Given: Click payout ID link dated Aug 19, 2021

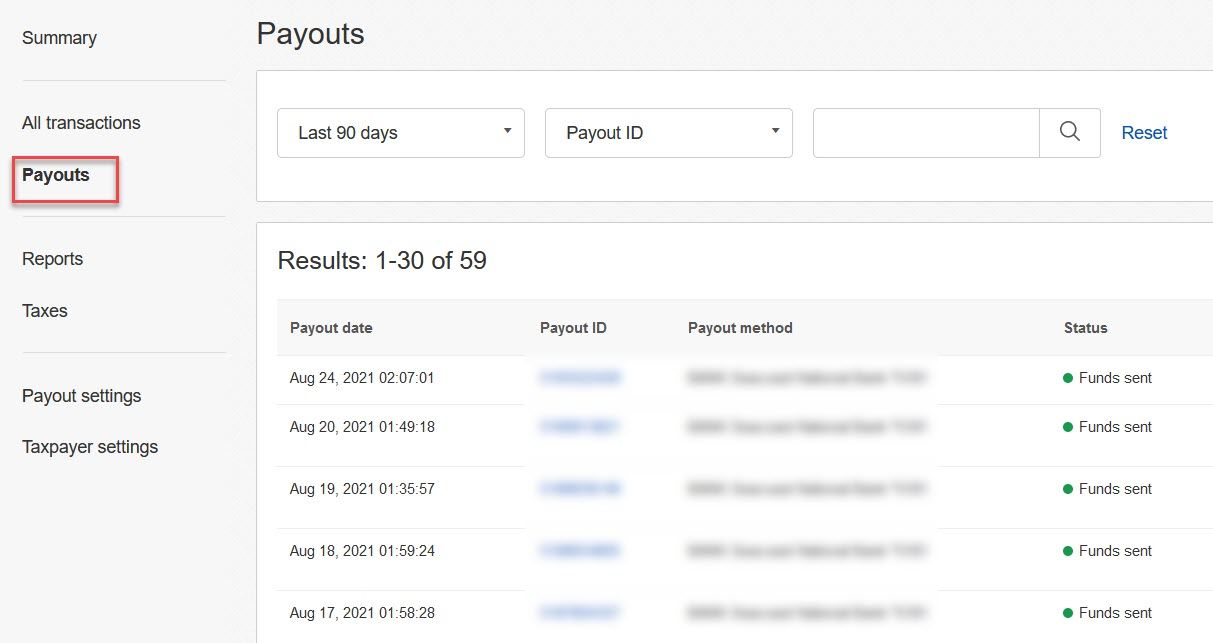Looking at the screenshot, I should (580, 489).
